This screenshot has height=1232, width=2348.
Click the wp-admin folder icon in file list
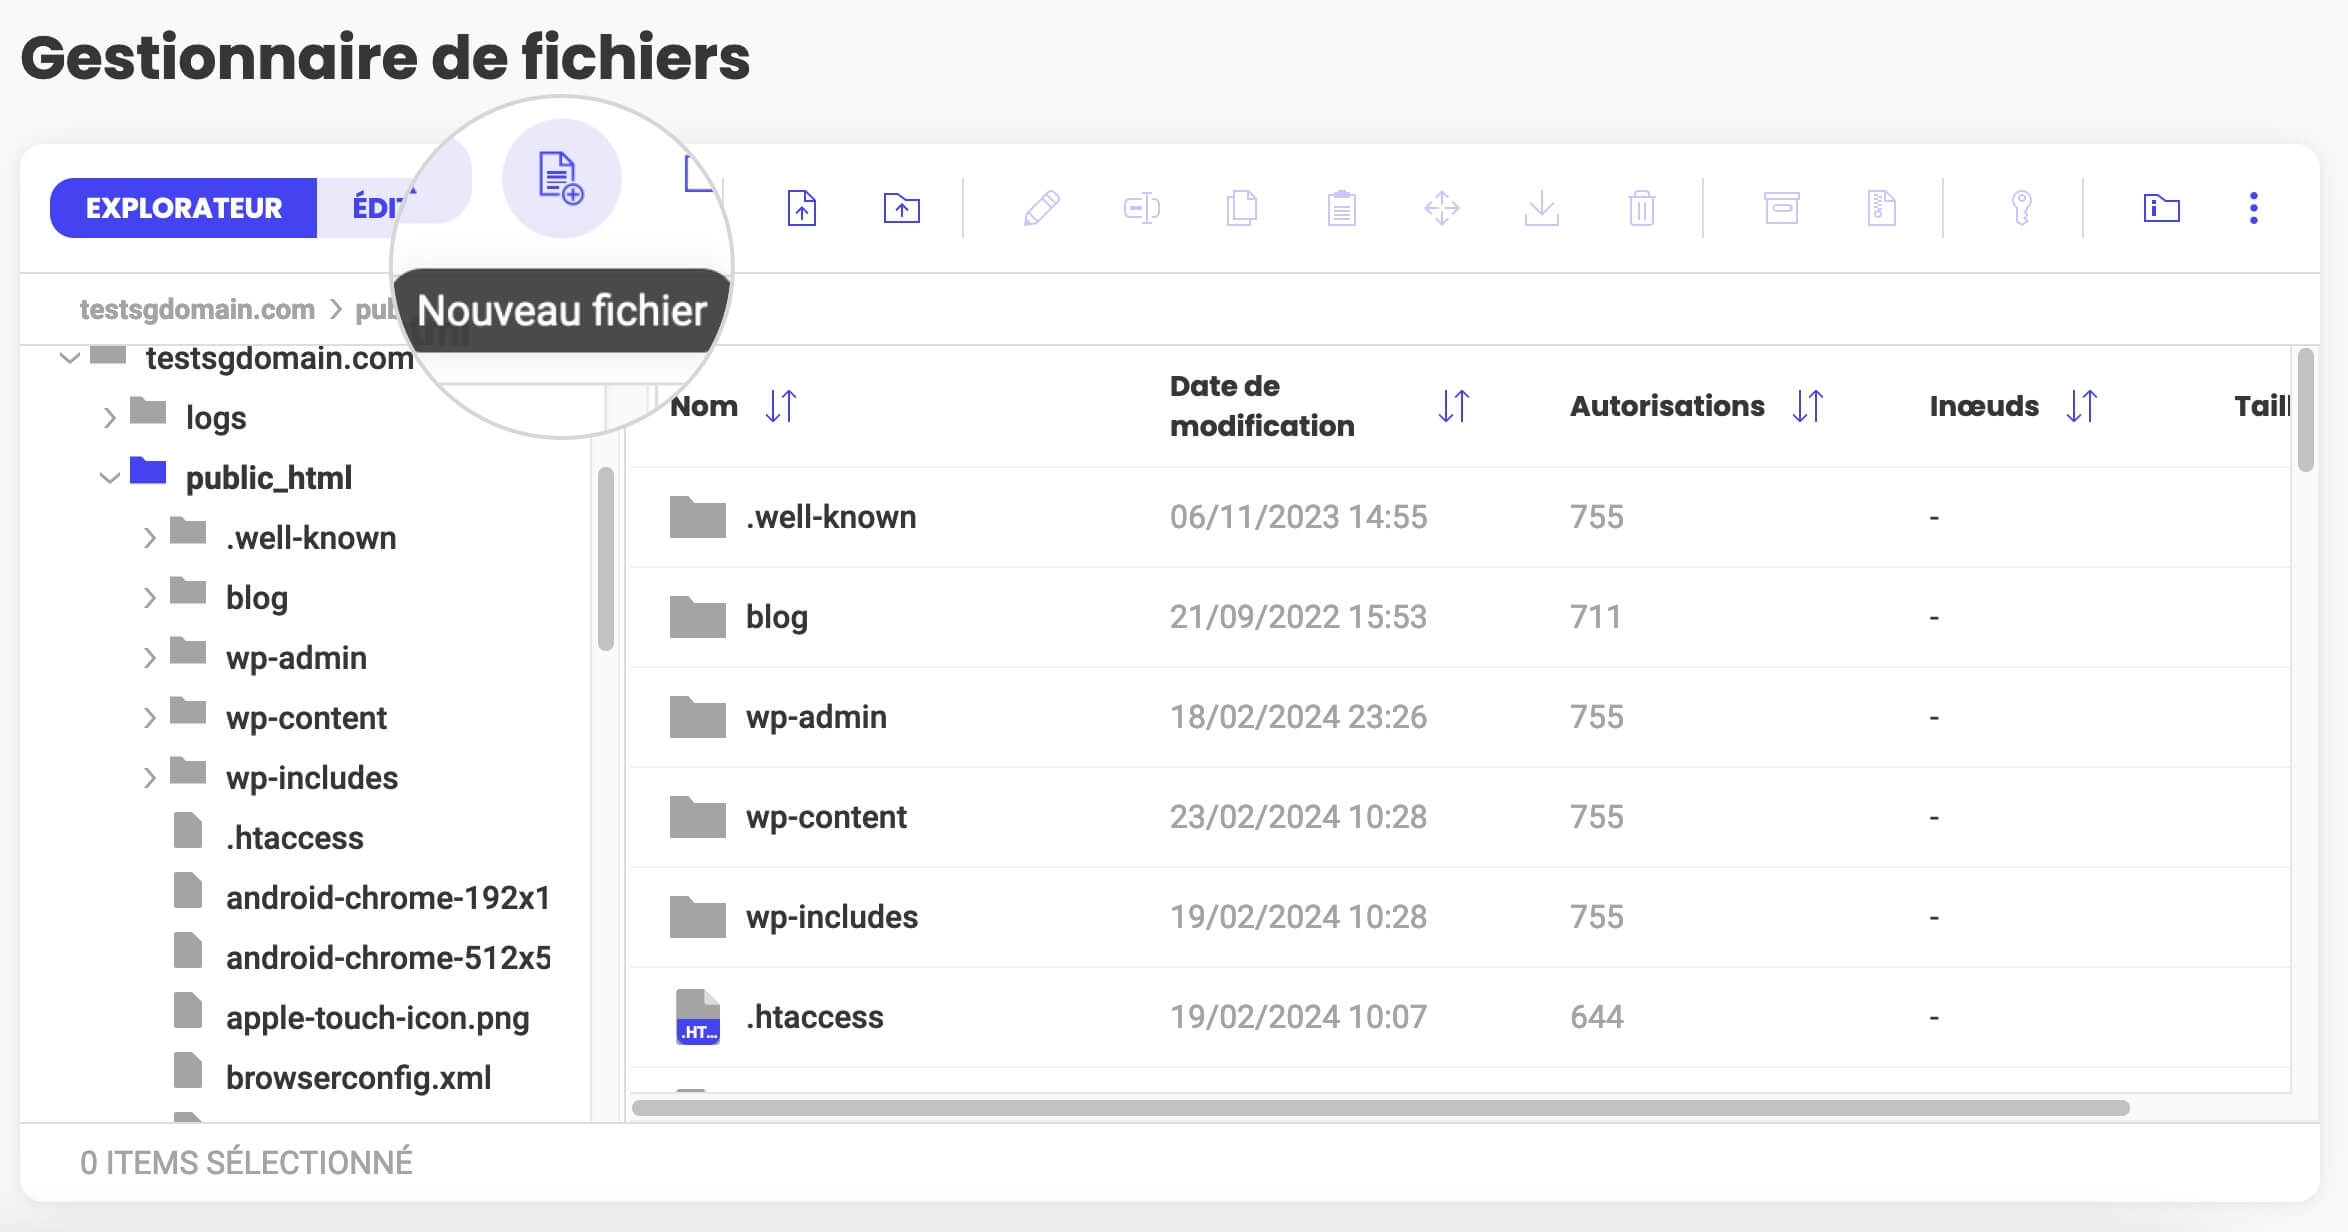tap(698, 716)
